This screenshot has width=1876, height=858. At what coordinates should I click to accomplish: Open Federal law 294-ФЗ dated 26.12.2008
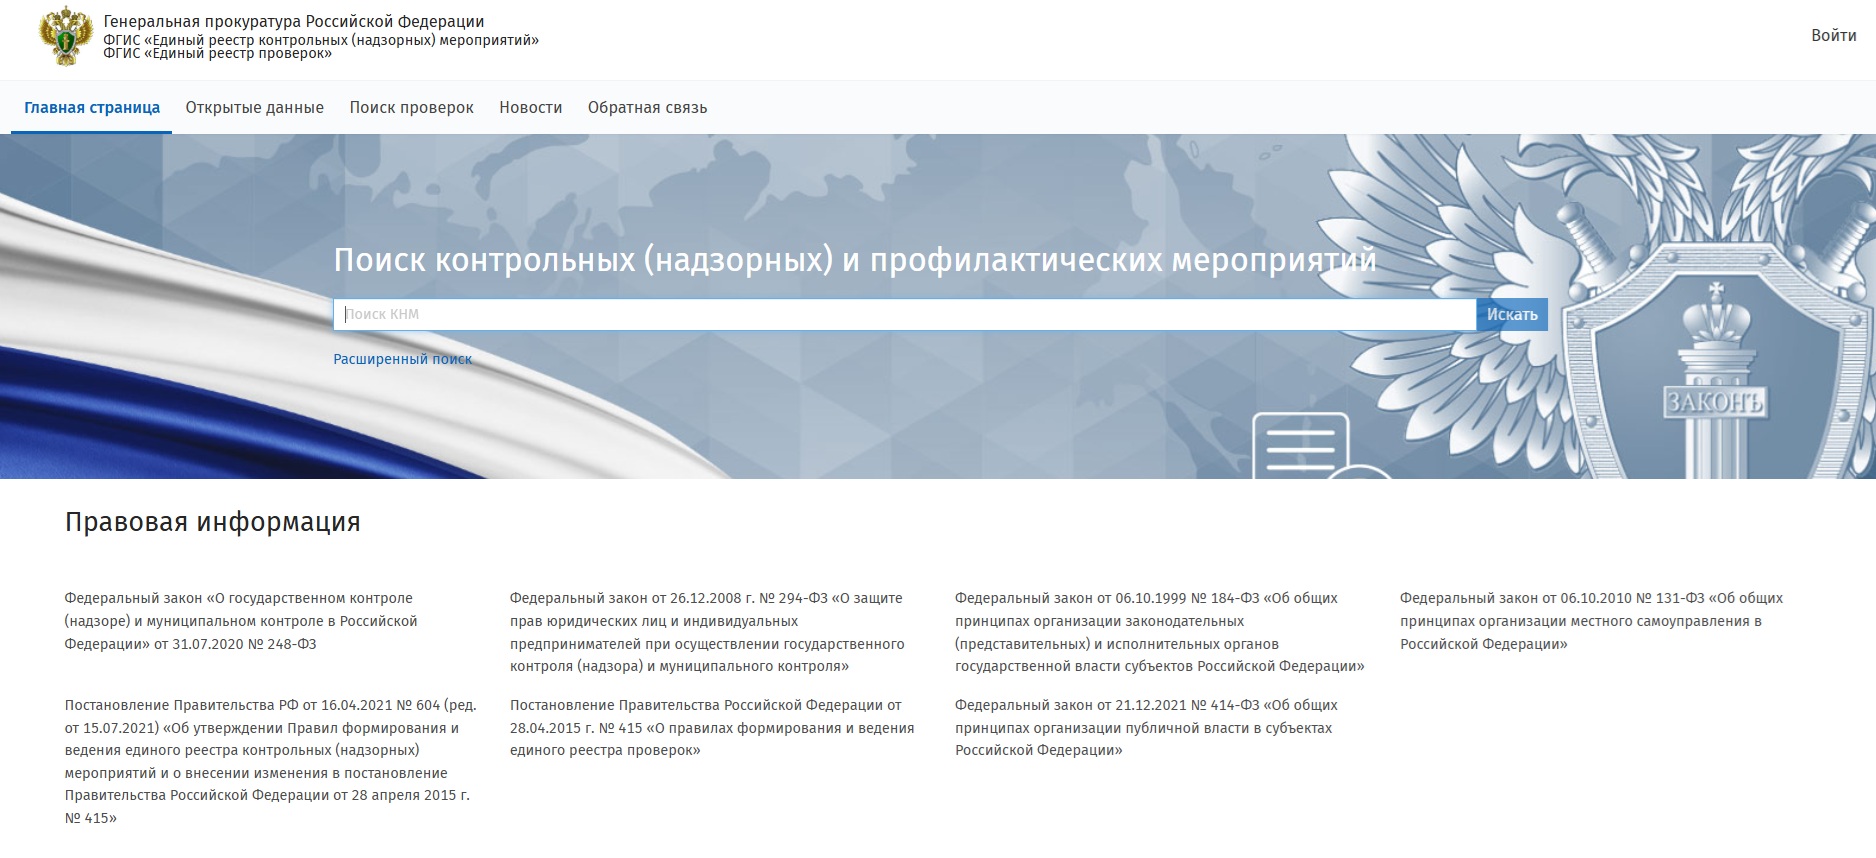[x=707, y=632]
